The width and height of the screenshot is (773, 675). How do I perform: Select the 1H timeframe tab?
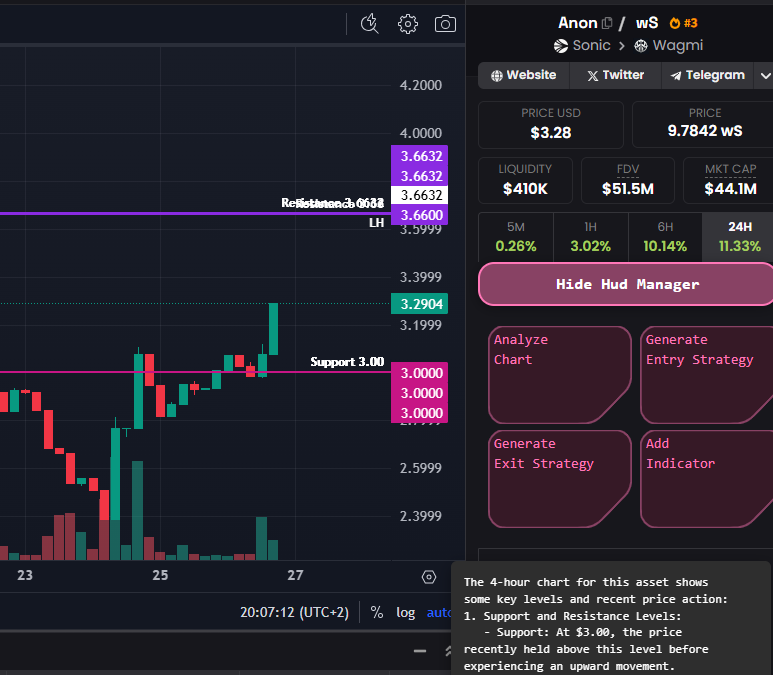point(591,237)
